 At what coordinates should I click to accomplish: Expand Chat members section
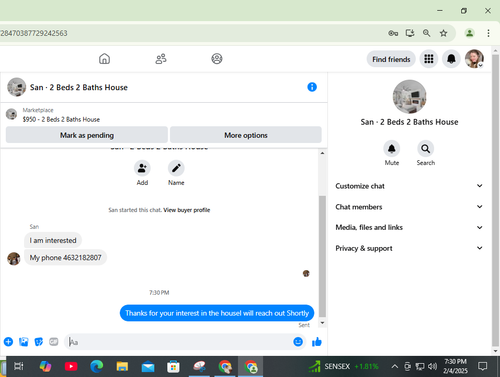click(409, 207)
